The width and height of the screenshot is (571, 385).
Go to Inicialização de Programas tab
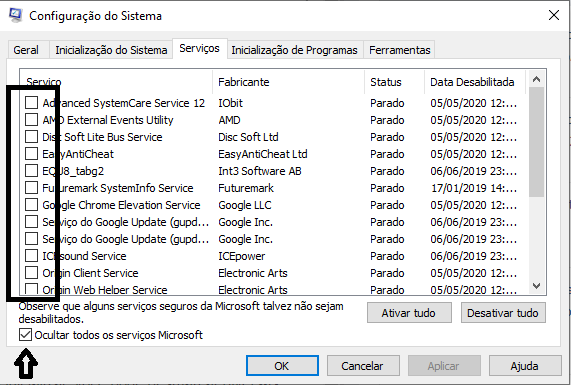[294, 50]
